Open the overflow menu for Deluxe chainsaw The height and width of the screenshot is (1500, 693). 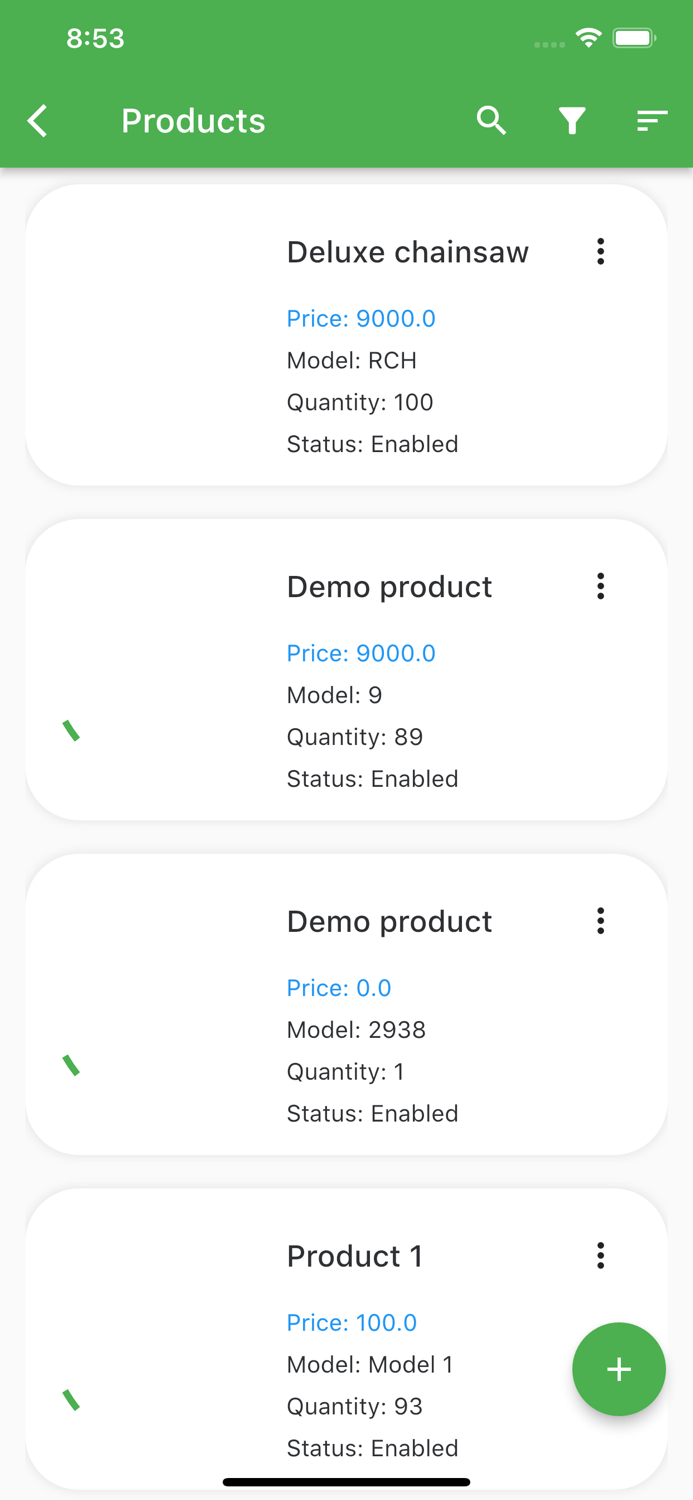[600, 252]
